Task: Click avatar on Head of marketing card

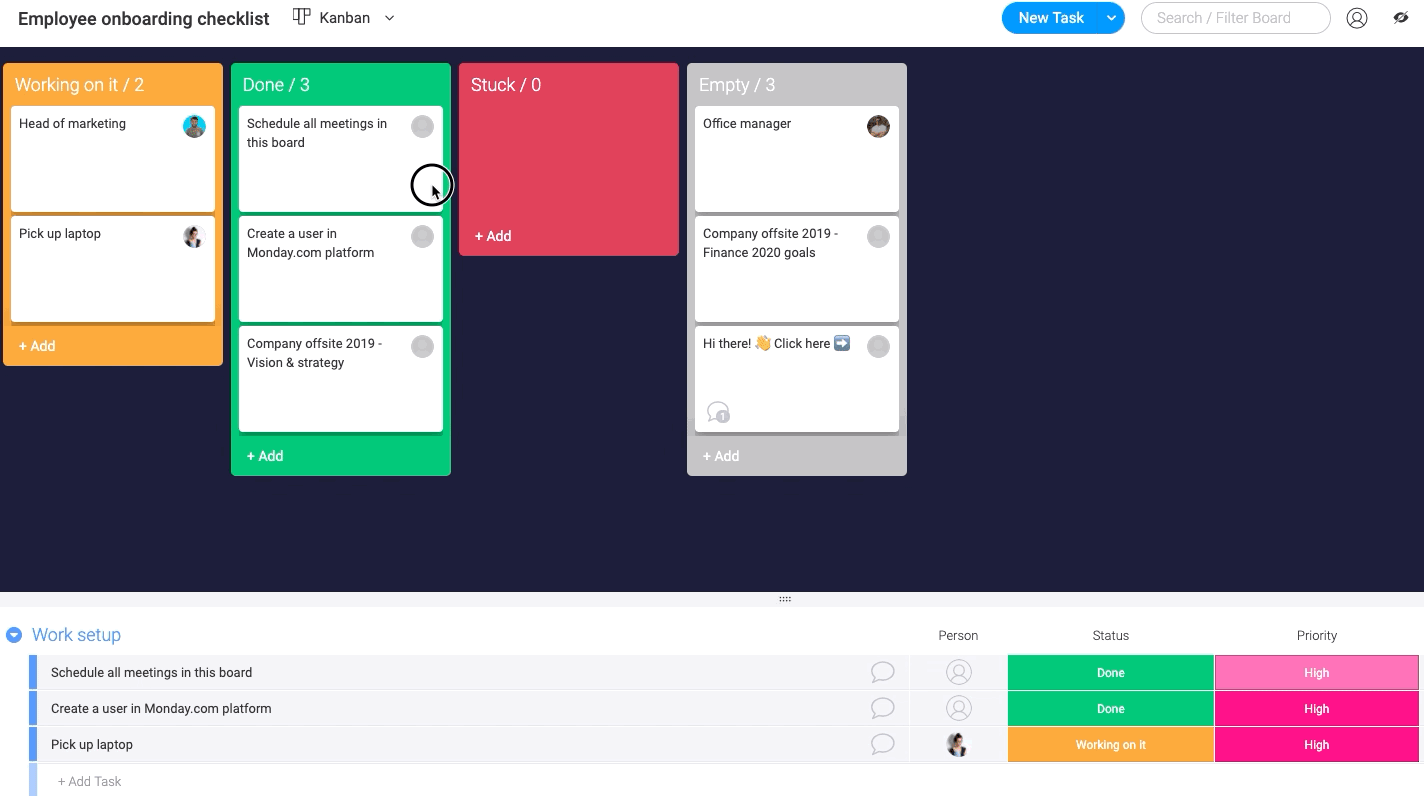Action: 194,126
